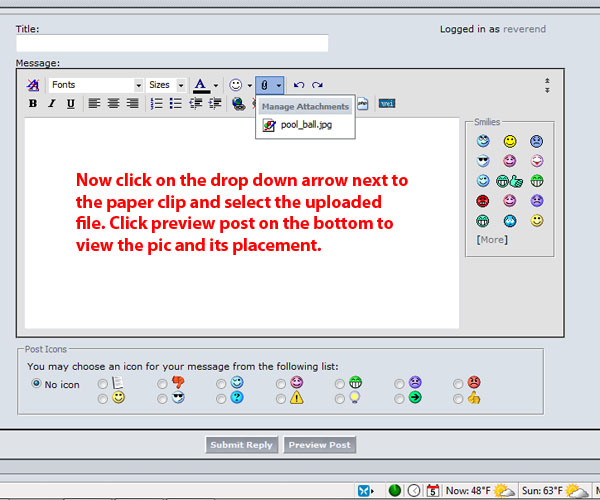
Task: Select the light bulb post icon radio
Action: coord(340,398)
